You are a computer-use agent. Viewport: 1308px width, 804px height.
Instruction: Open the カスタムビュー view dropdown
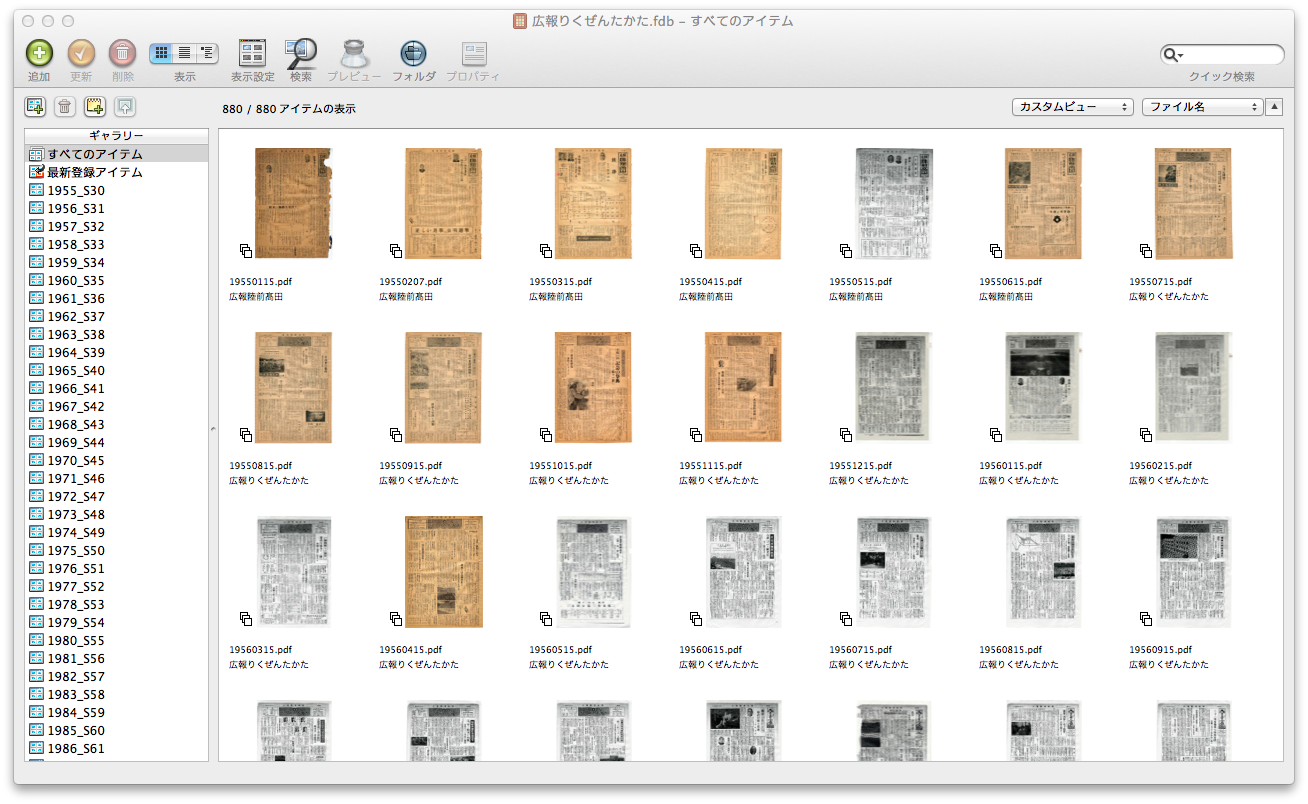(1072, 107)
